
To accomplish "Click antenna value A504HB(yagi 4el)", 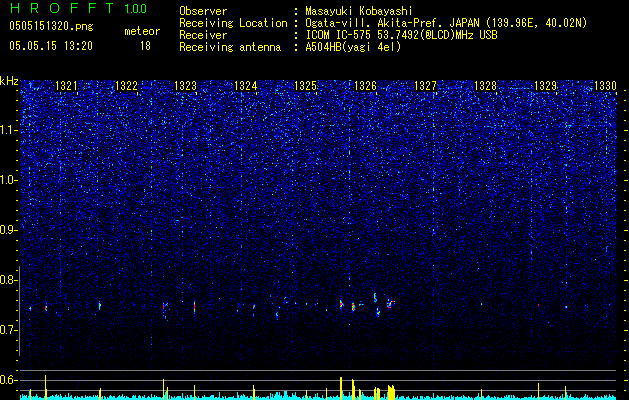I will (x=353, y=47).
